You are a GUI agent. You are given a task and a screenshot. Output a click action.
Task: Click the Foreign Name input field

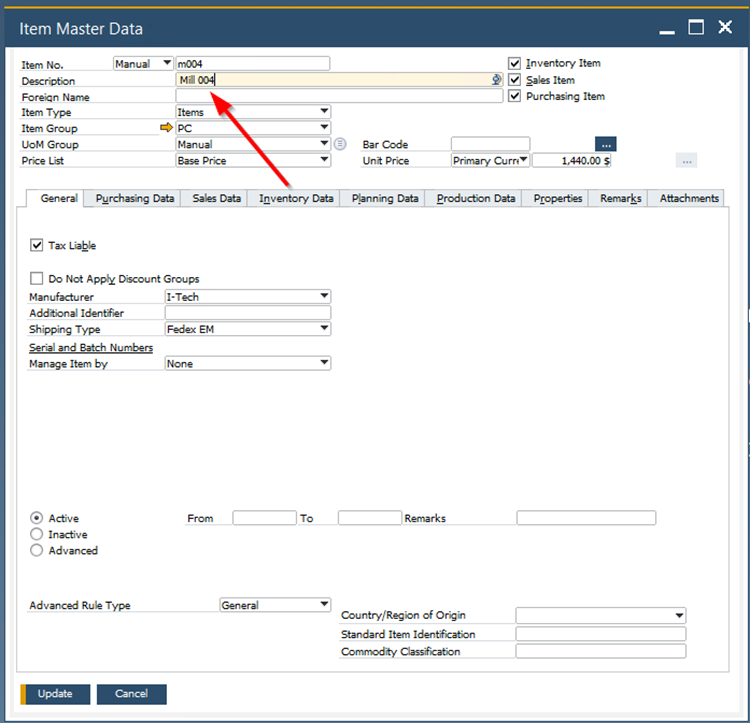pyautogui.click(x=339, y=96)
